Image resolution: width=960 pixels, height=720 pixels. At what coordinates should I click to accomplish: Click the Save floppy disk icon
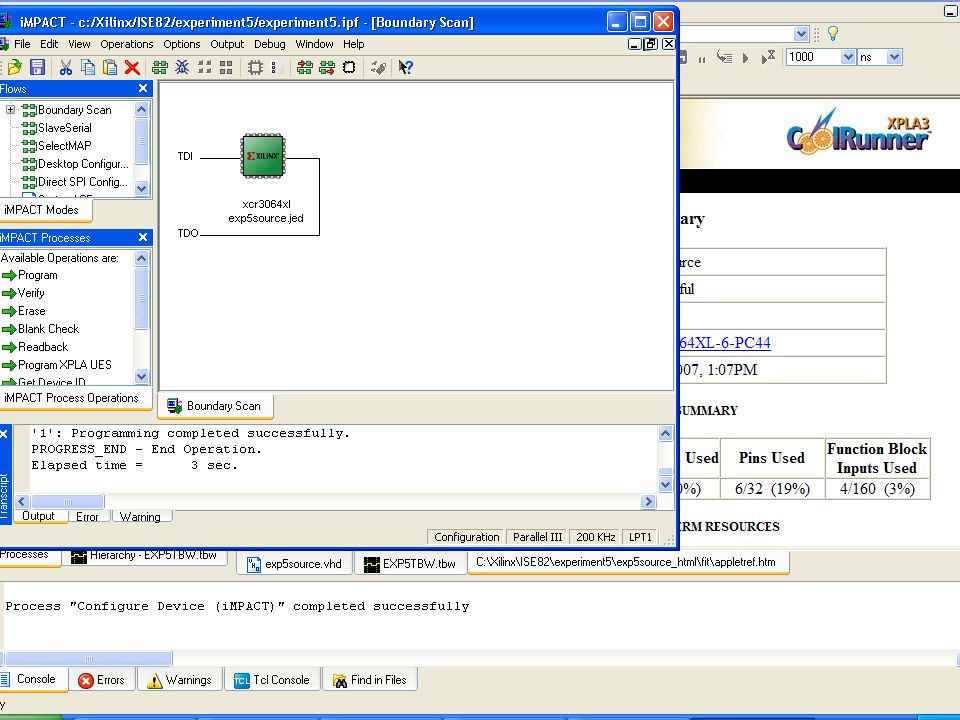click(x=37, y=67)
